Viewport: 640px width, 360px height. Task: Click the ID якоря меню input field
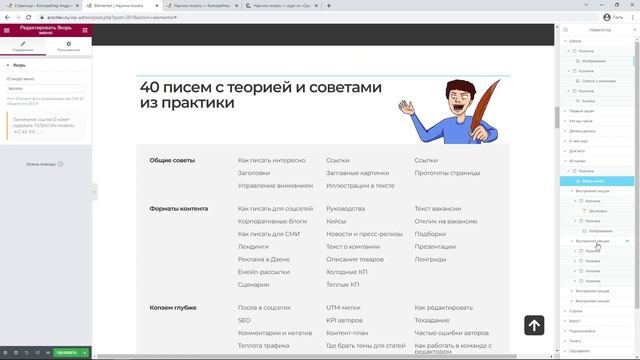(x=46, y=89)
